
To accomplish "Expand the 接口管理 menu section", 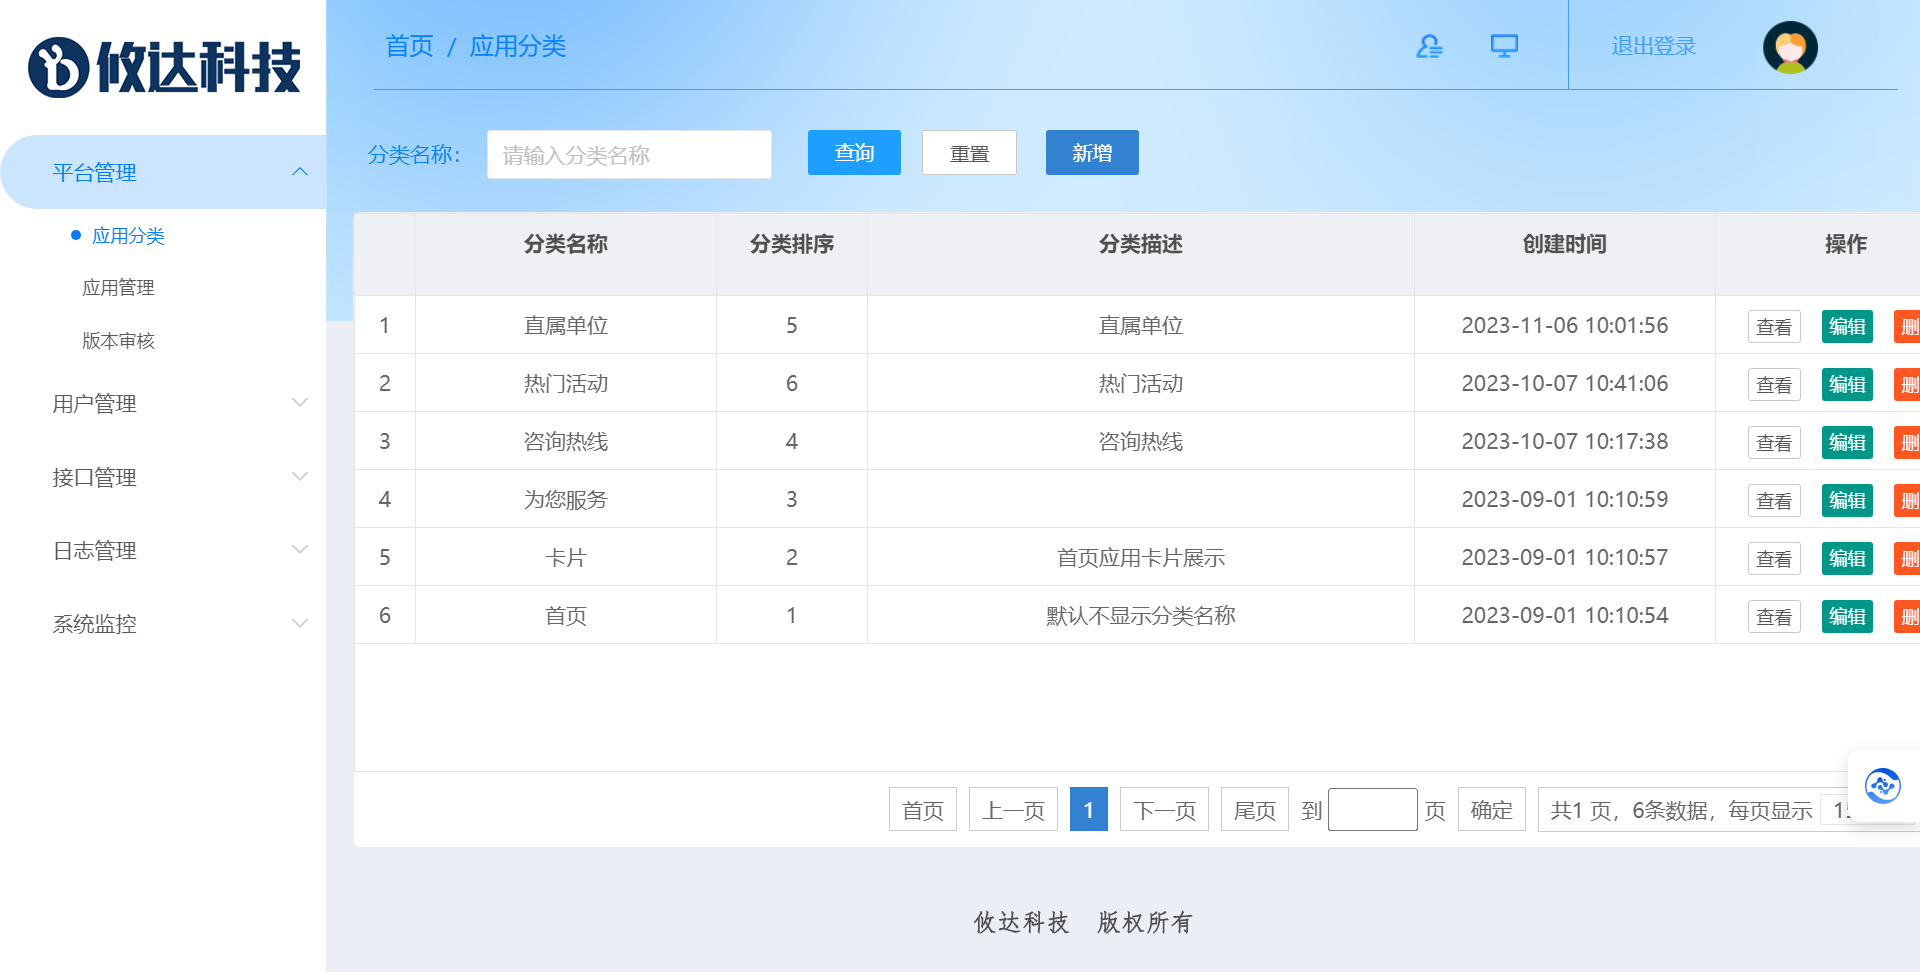I will point(163,477).
